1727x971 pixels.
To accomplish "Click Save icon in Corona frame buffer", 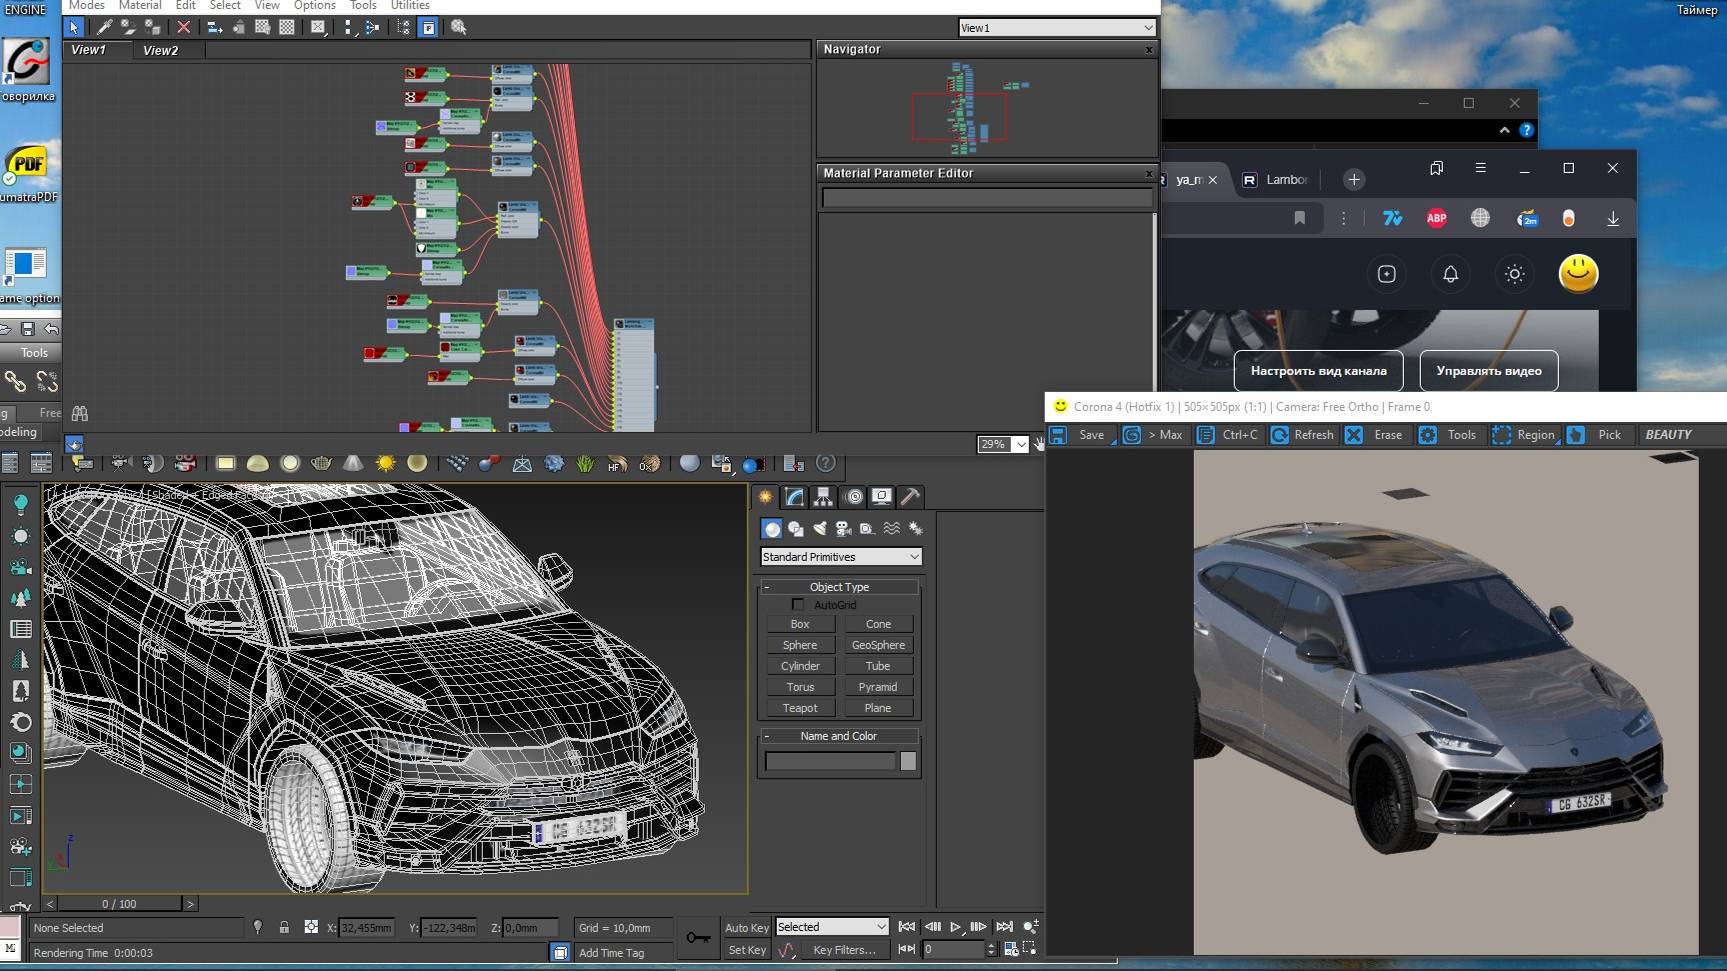I will (1058, 435).
